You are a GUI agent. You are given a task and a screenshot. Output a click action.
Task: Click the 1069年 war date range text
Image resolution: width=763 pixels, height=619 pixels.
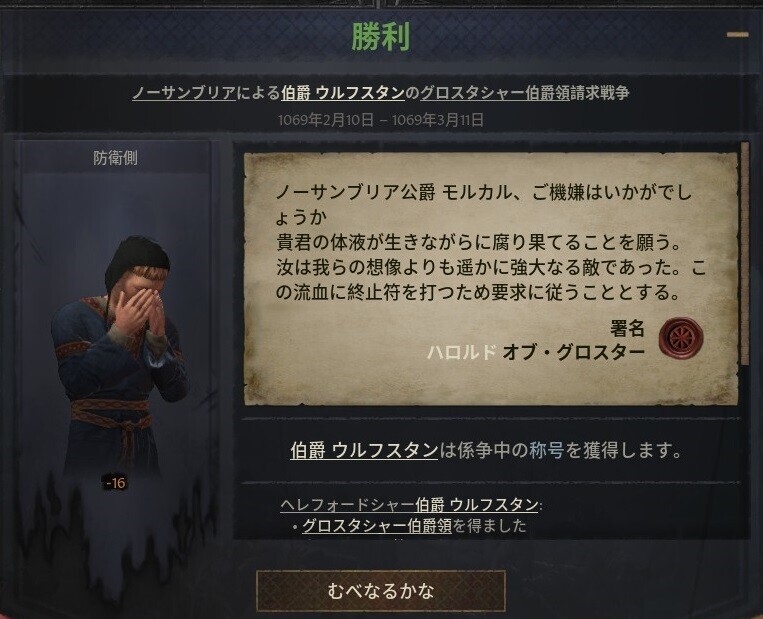pos(381,120)
